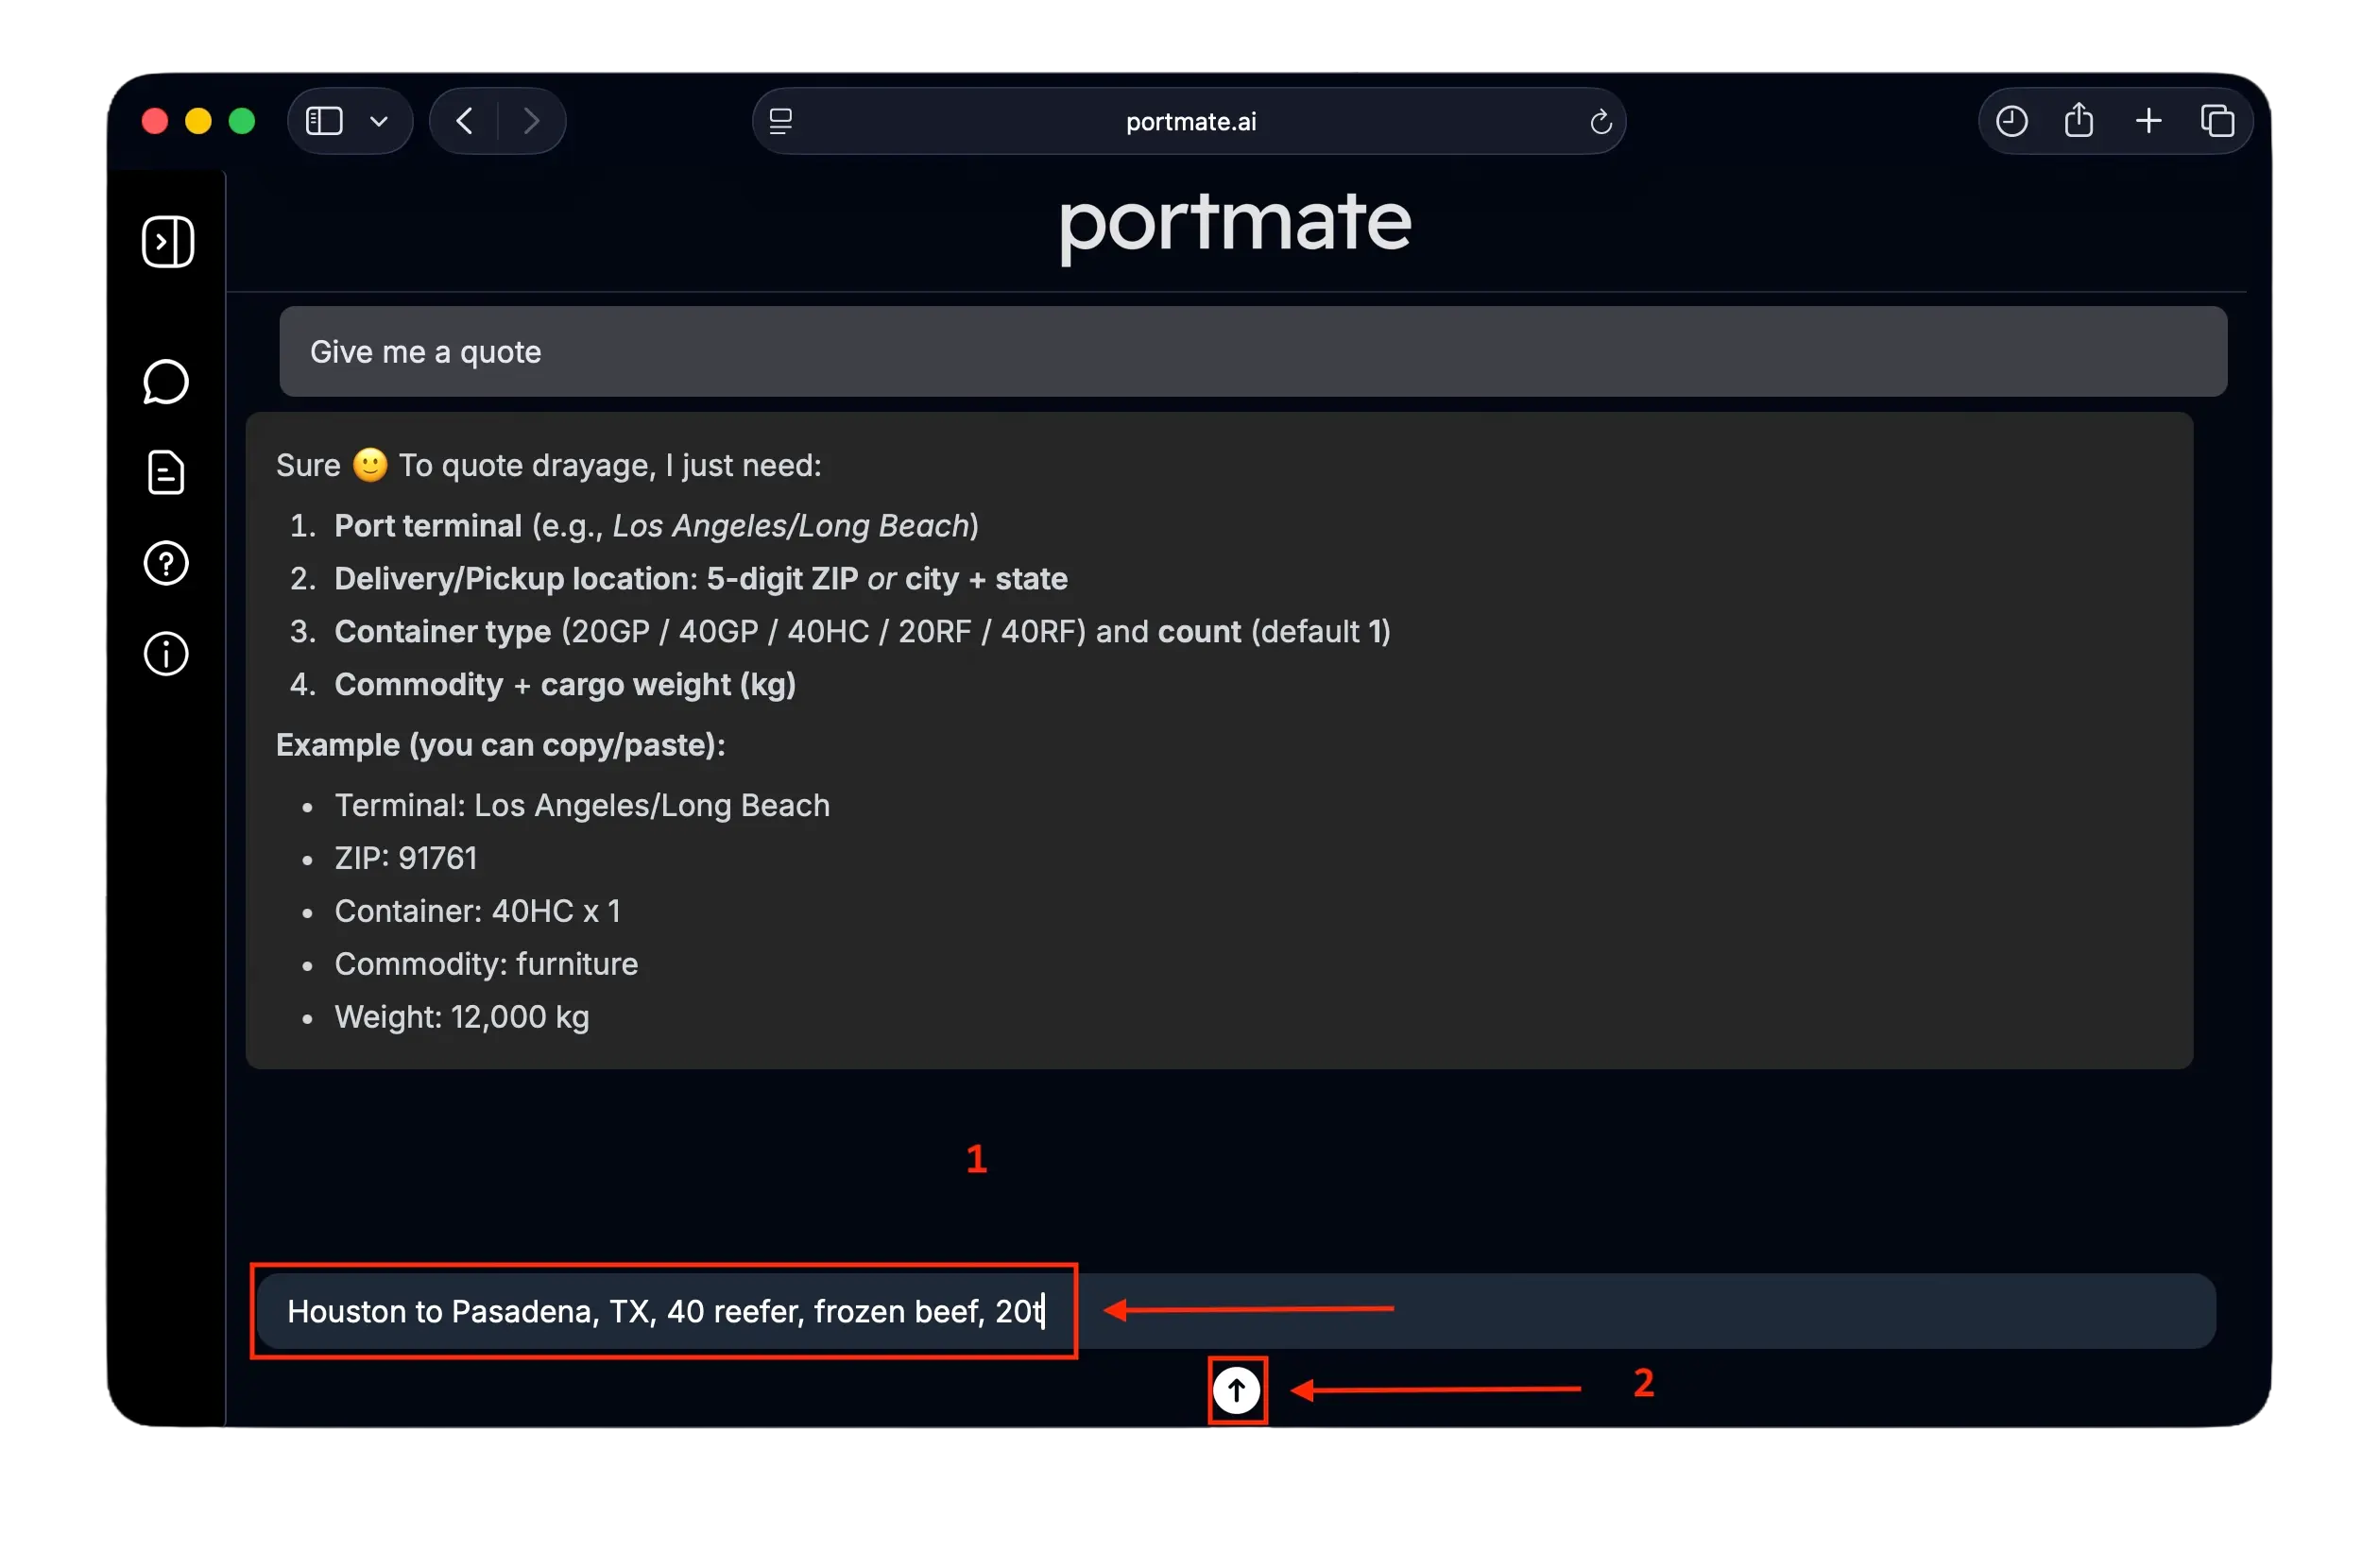This screenshot has height=1568, width=2379.
Task: Toggle the Safari sidebar button
Action: (x=324, y=121)
